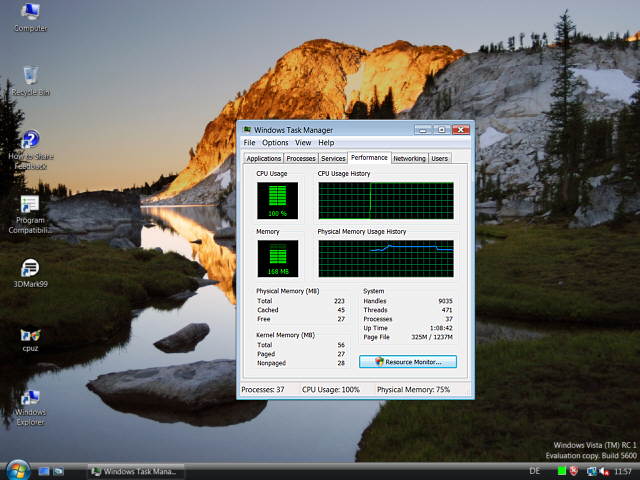Switch to the Applications tab

click(x=264, y=158)
